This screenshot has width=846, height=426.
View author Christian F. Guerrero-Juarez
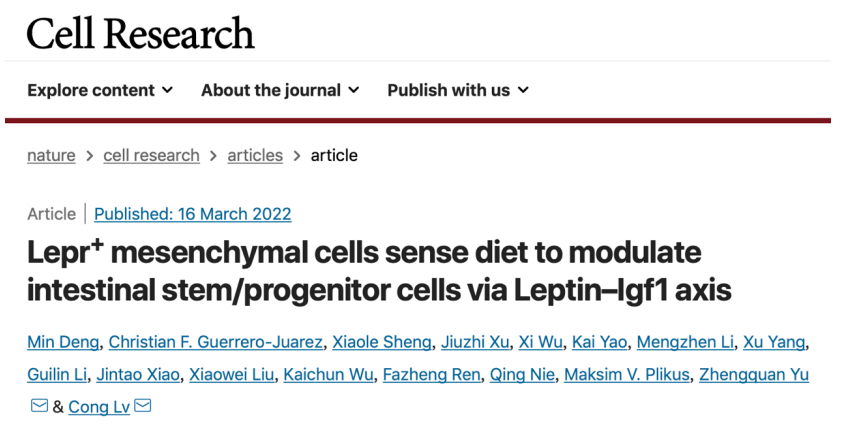click(x=215, y=342)
